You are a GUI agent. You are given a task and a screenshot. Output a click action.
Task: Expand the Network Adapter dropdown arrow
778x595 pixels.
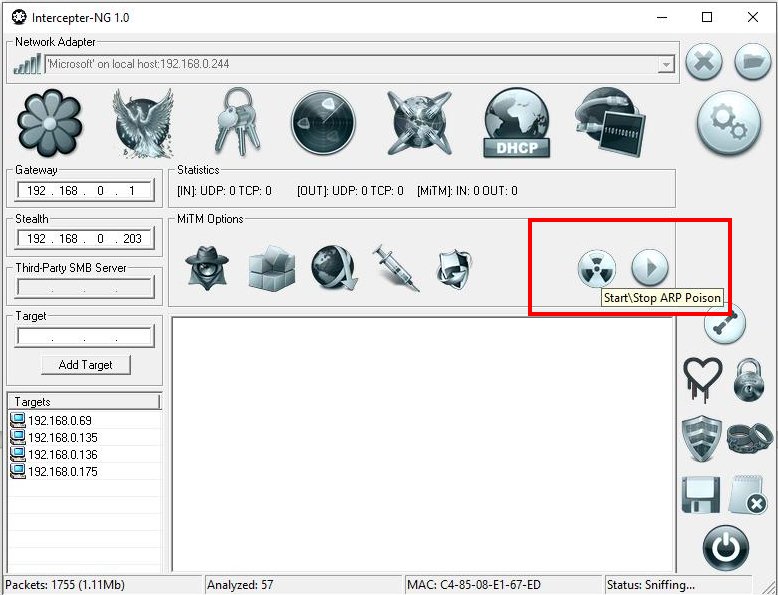point(666,65)
